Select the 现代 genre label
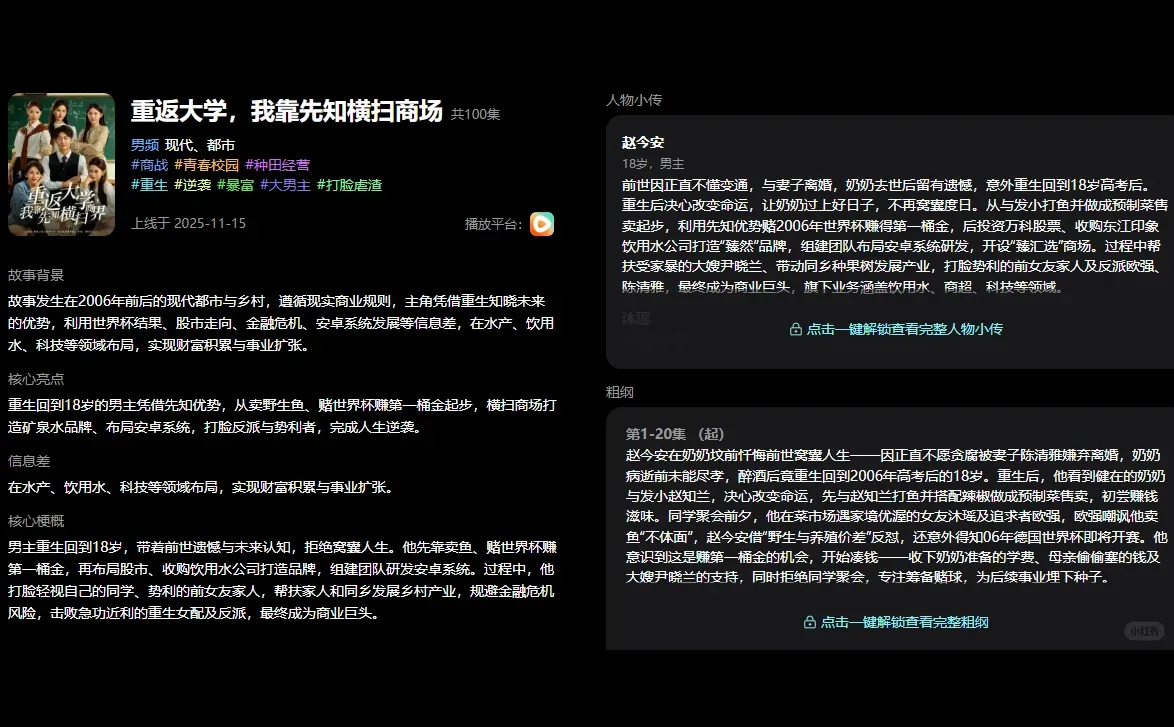The height and width of the screenshot is (727, 1174). click(x=176, y=143)
